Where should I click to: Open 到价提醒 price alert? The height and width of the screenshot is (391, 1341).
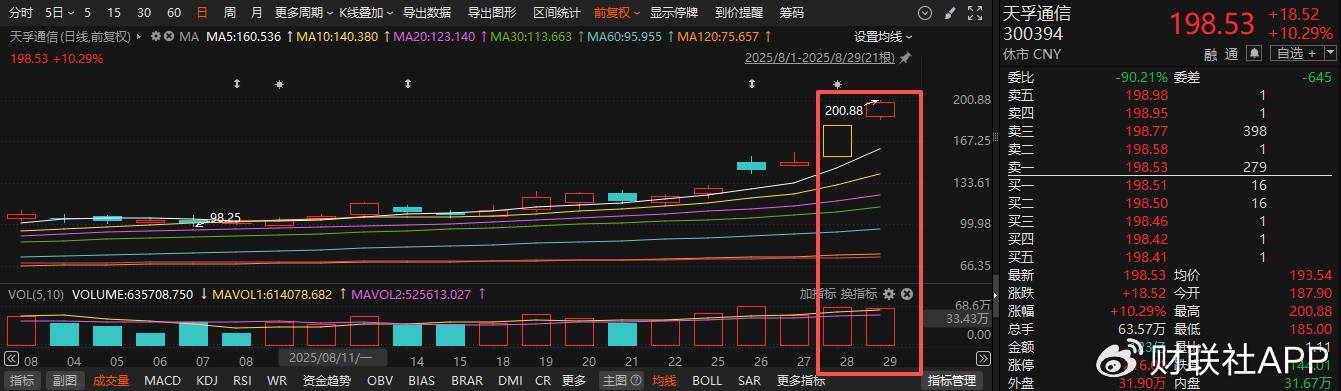tap(739, 13)
